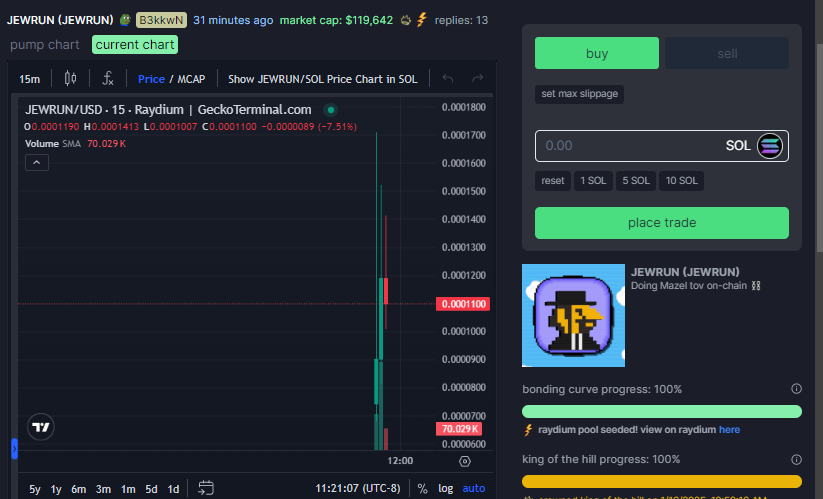Toggle percent scale on chart
This screenshot has width=823, height=499.
tap(423, 489)
